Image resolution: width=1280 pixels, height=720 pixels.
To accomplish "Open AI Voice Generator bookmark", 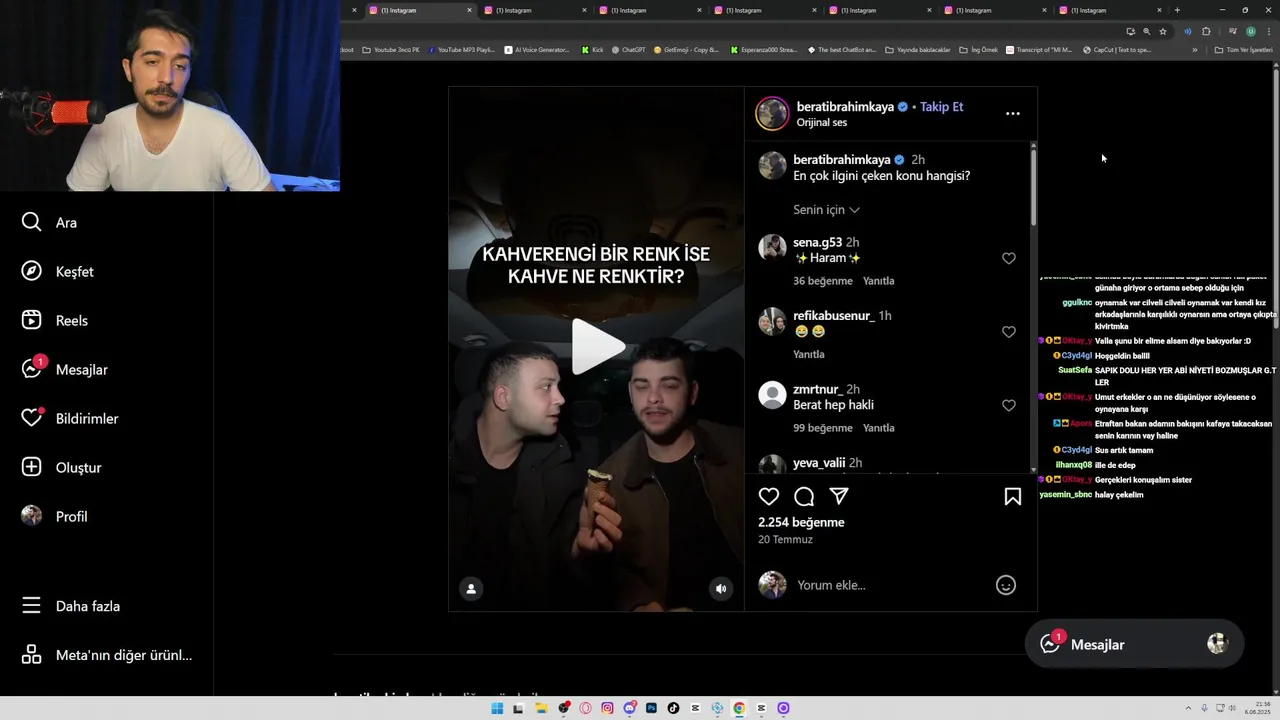I will point(537,50).
